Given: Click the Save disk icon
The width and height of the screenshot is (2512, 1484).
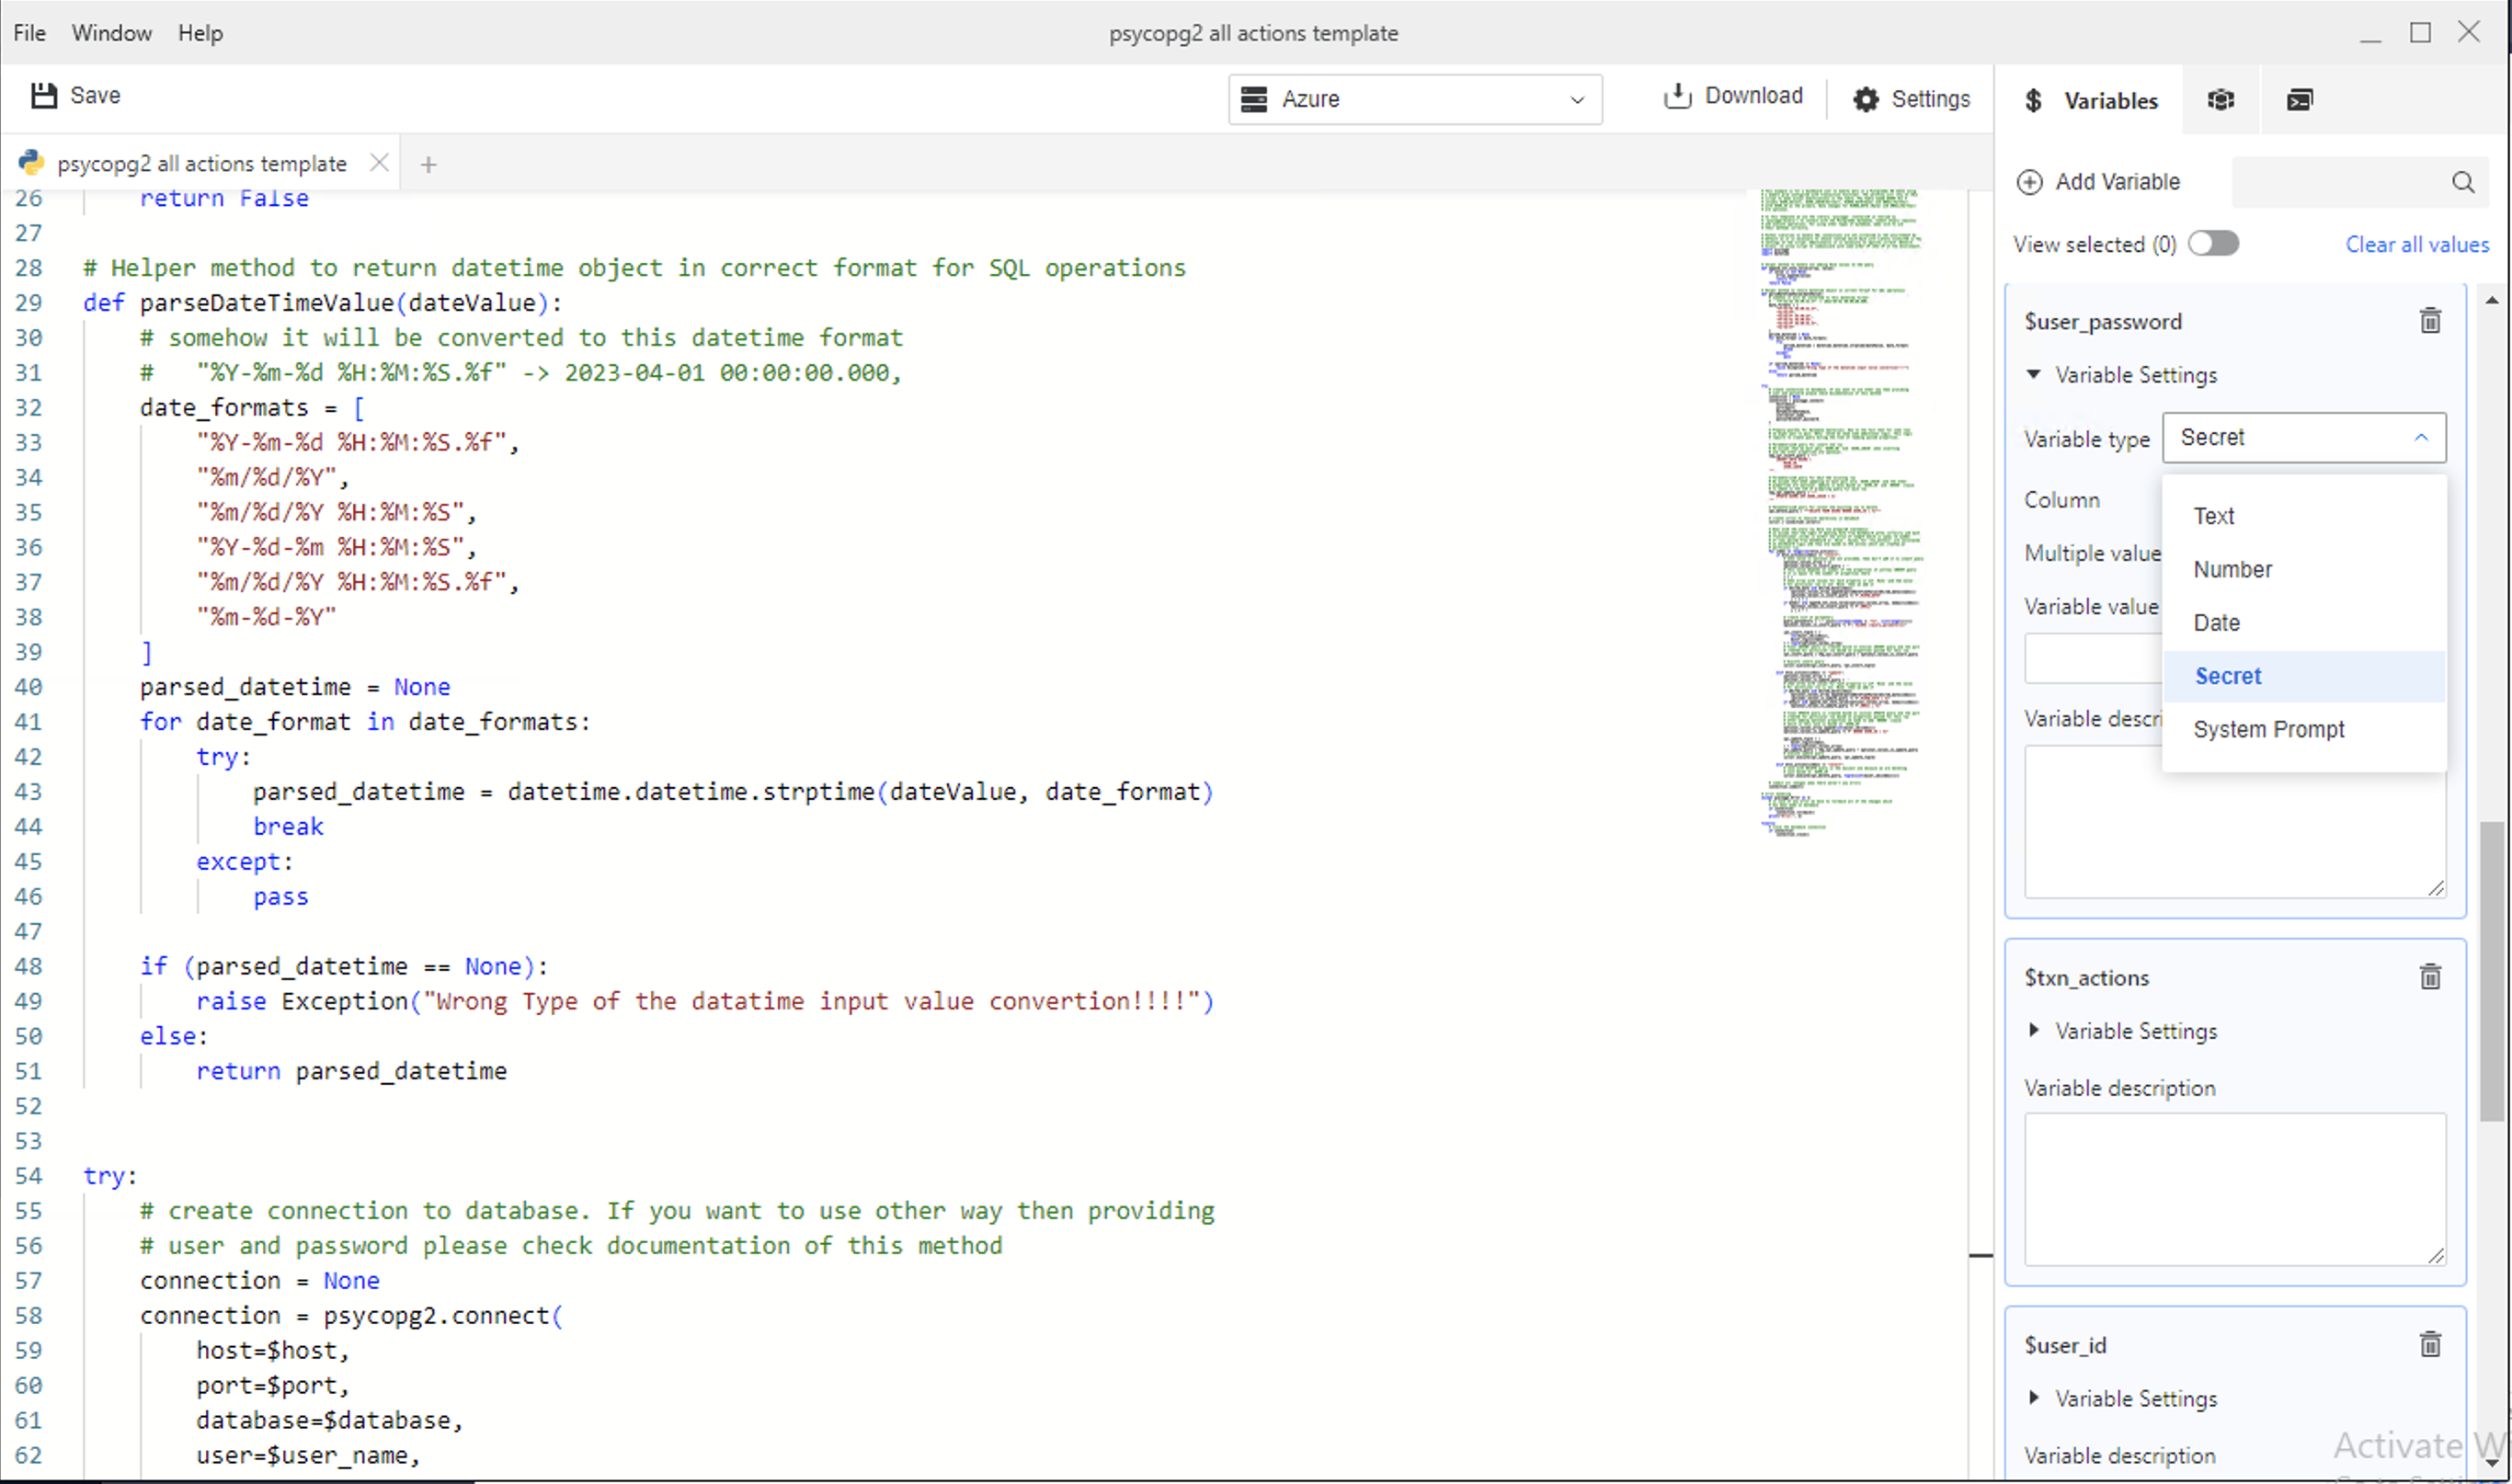Looking at the screenshot, I should click(x=44, y=96).
